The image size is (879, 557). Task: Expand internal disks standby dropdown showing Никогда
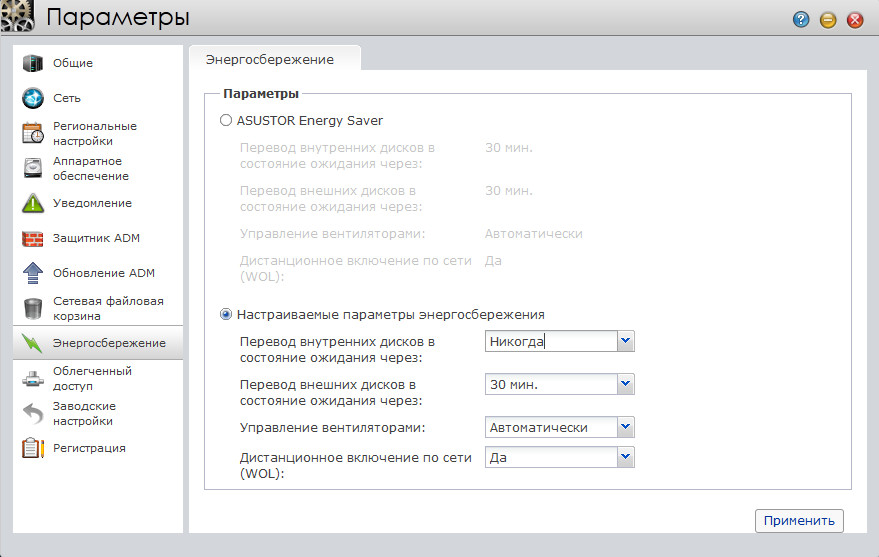coord(625,341)
